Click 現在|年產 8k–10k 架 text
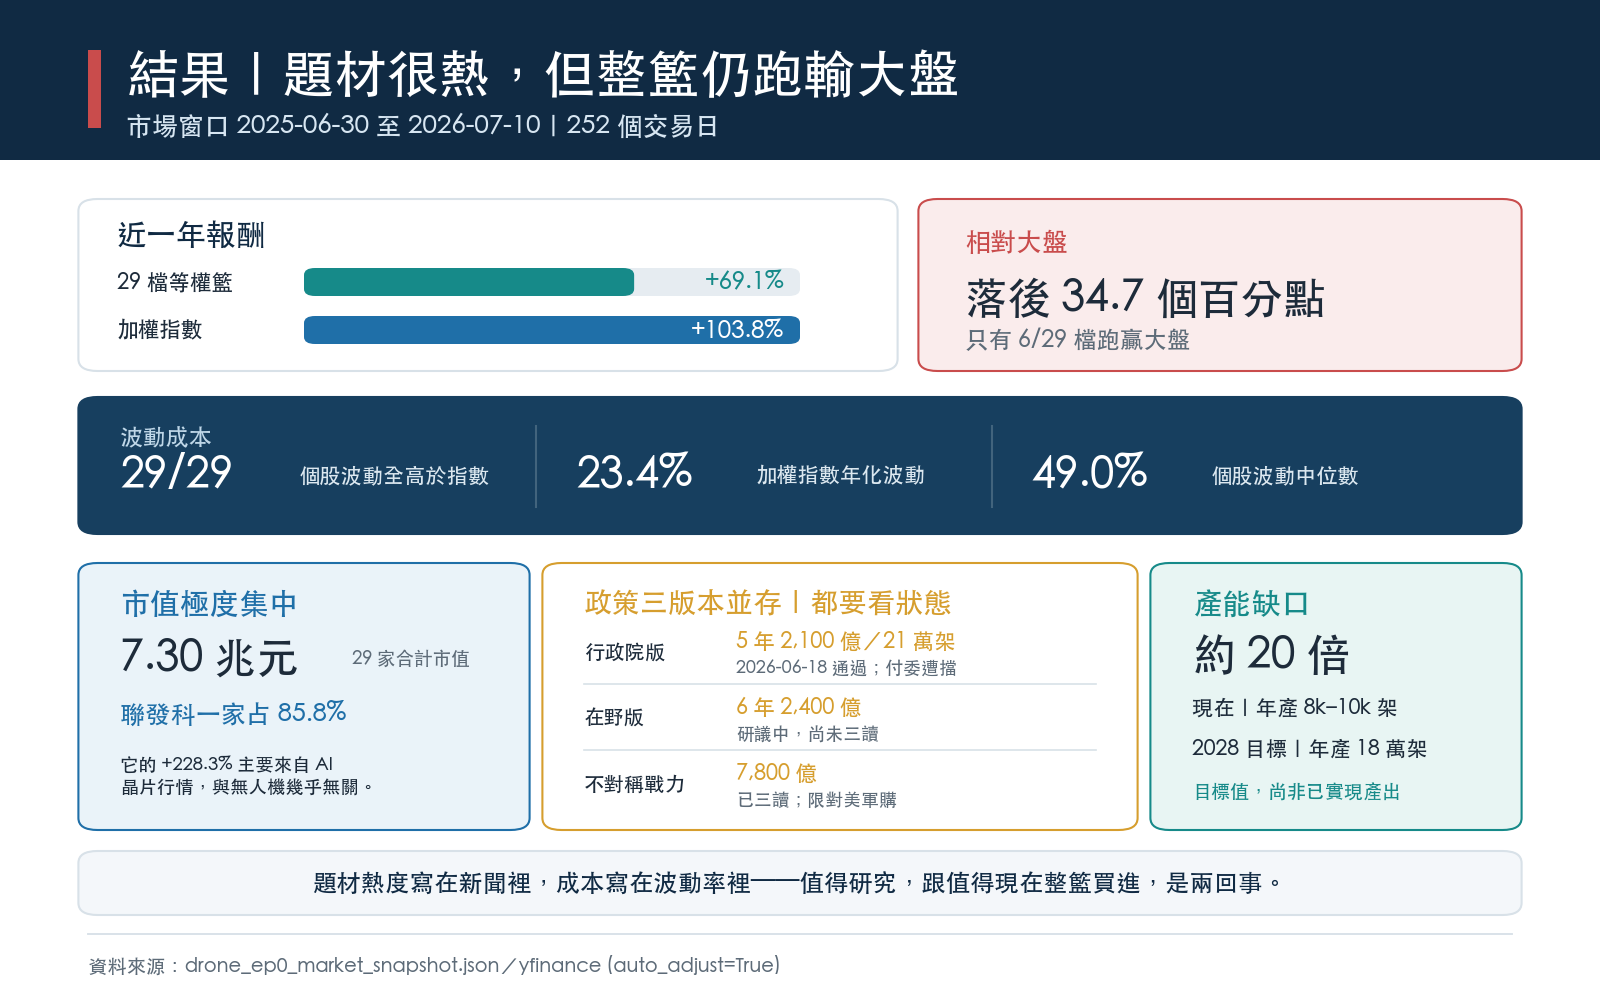Viewport: 1600px width, 1000px height. [x=1294, y=707]
